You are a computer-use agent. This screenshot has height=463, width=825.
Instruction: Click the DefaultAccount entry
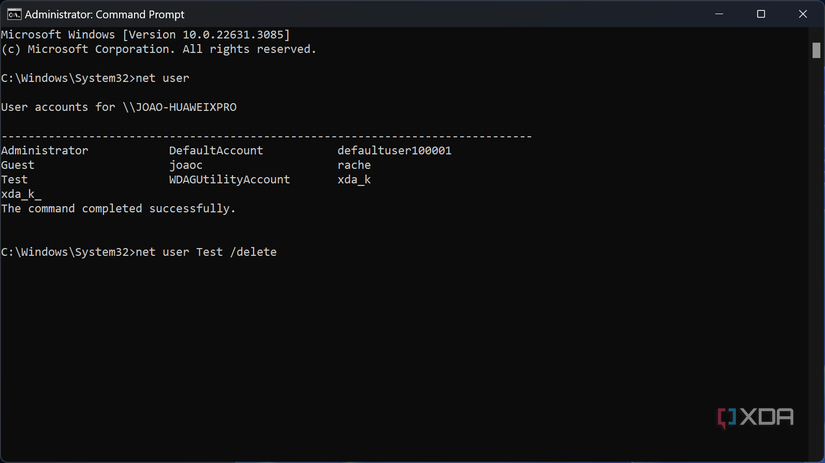click(x=216, y=151)
